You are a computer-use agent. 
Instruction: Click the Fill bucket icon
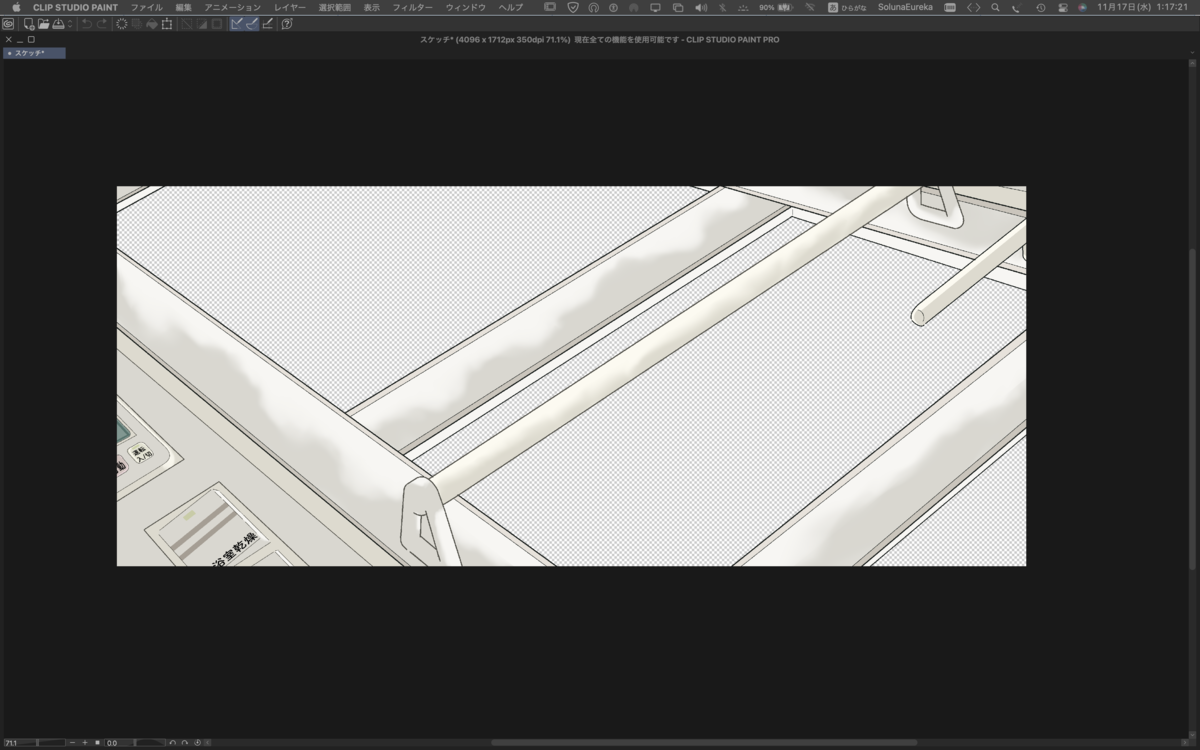152,24
